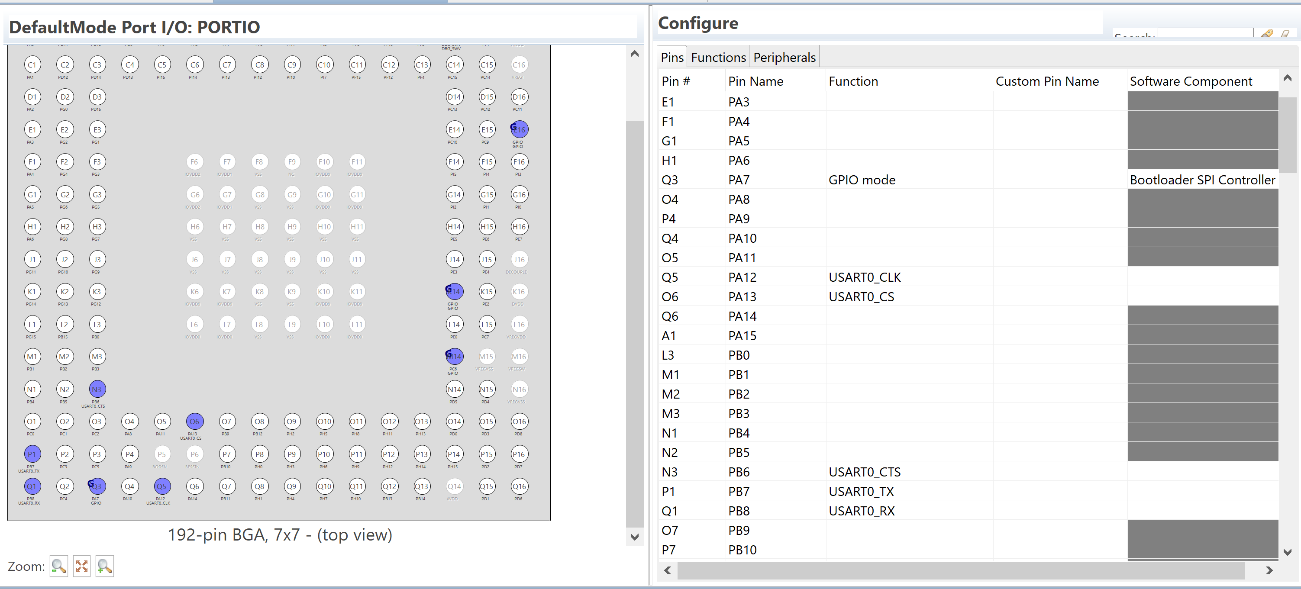
Task: Open the Peripherals tab
Action: point(785,57)
